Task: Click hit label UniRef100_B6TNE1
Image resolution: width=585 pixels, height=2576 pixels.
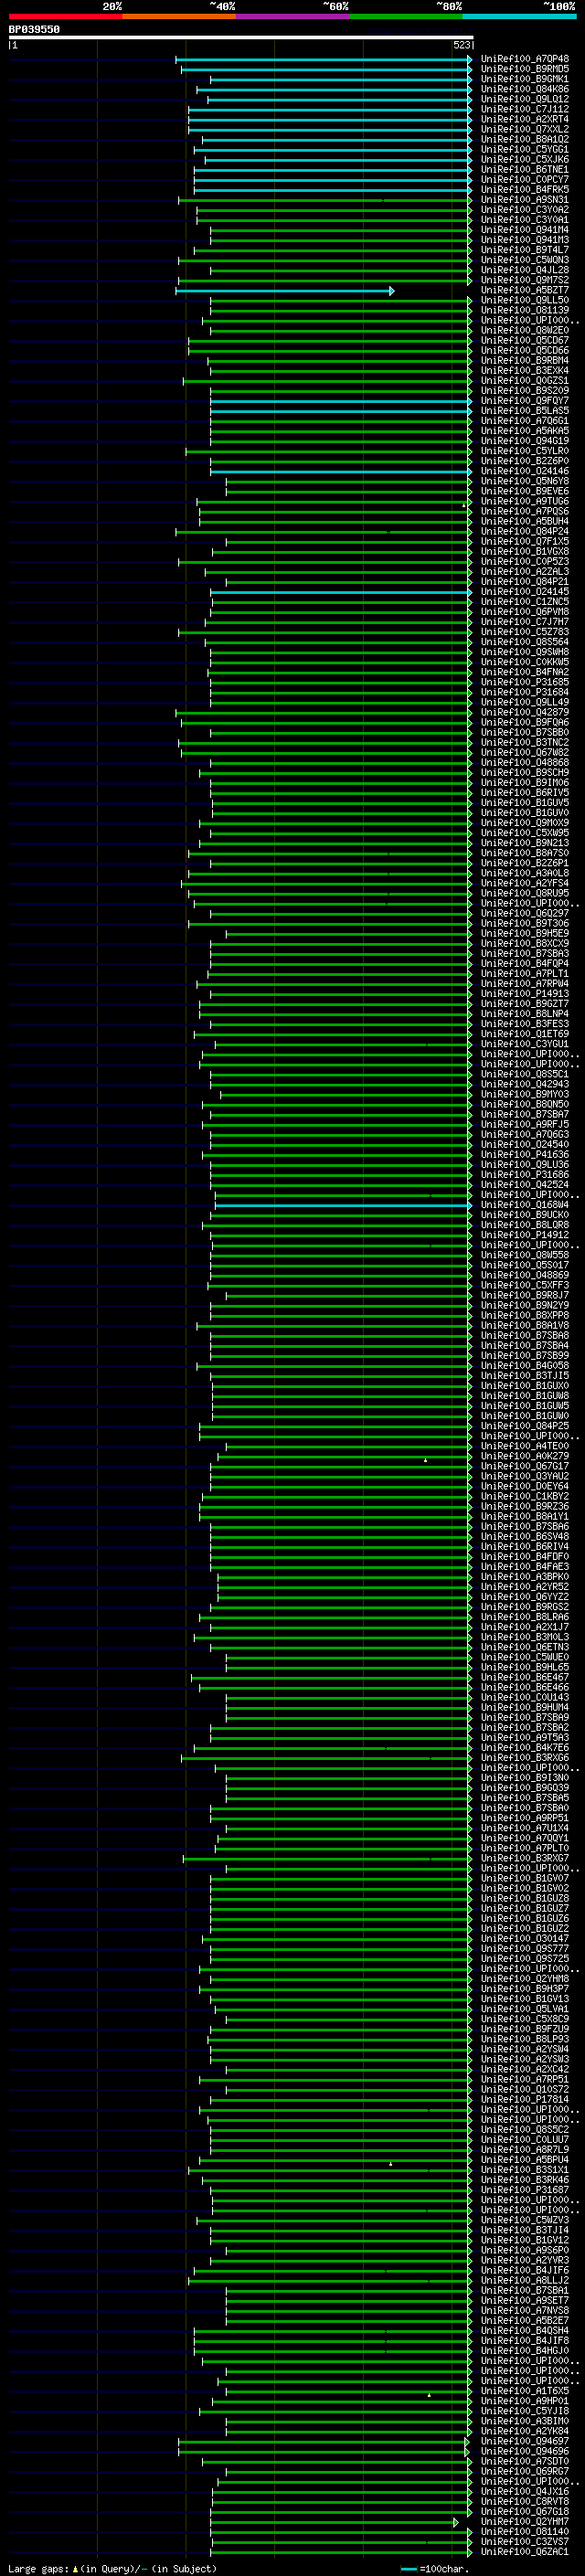Action: tap(525, 170)
